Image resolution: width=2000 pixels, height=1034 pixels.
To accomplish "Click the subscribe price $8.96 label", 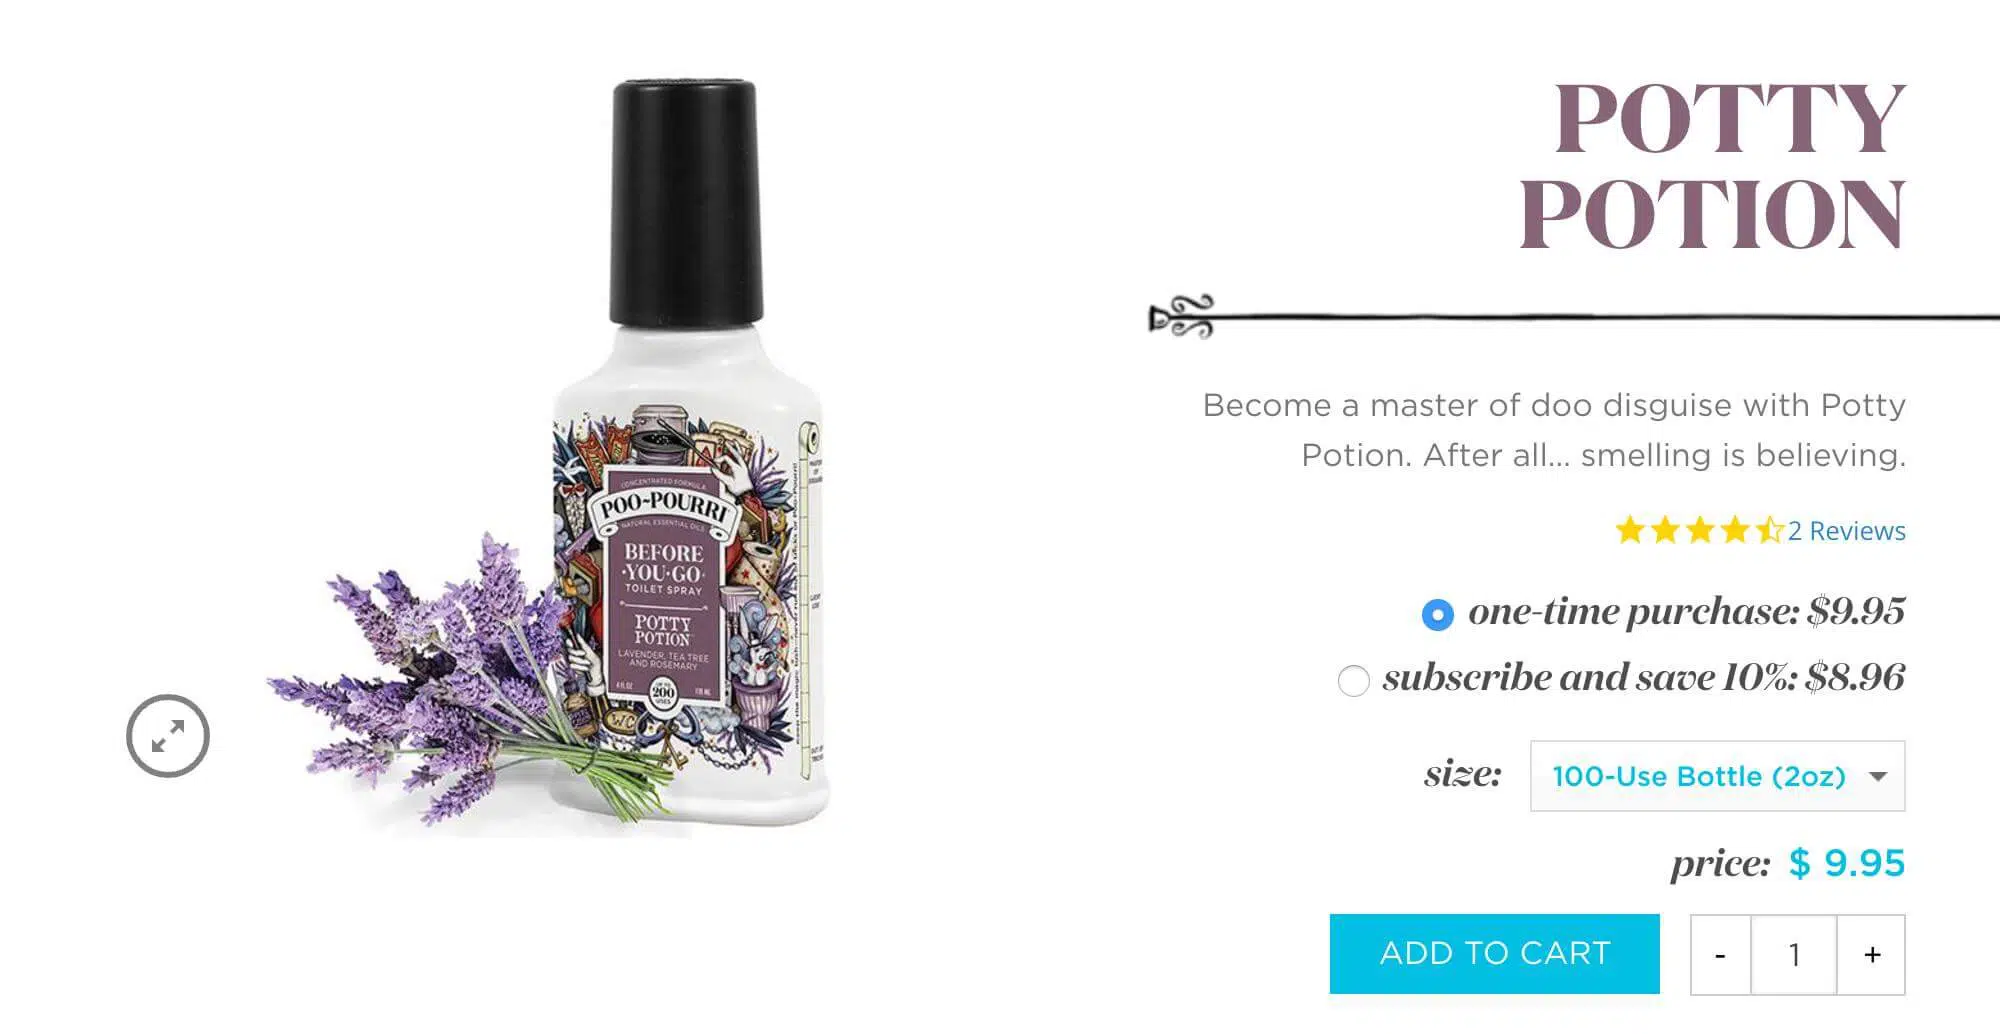I will [x=1855, y=678].
